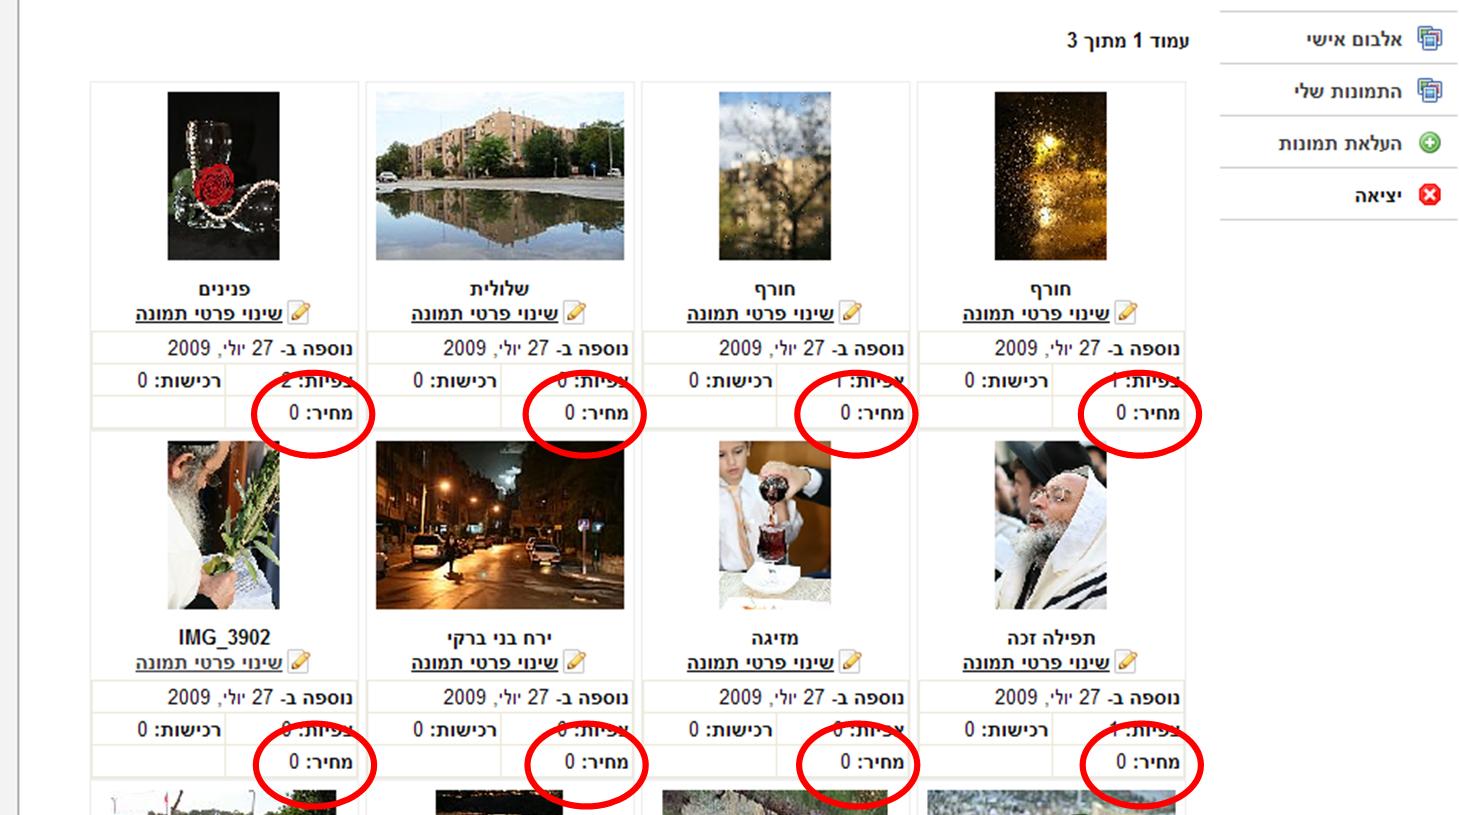Open the pearls and rose thumbnail

[x=223, y=176]
